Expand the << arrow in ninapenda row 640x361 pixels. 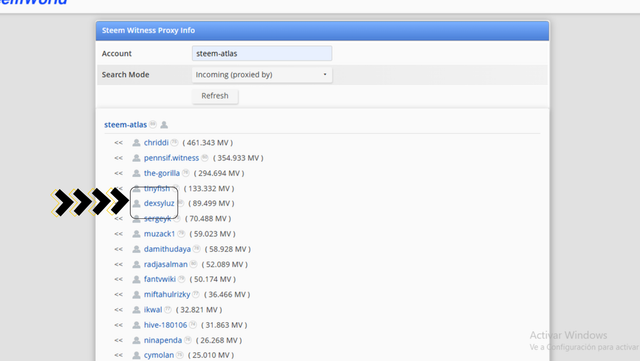(118, 340)
